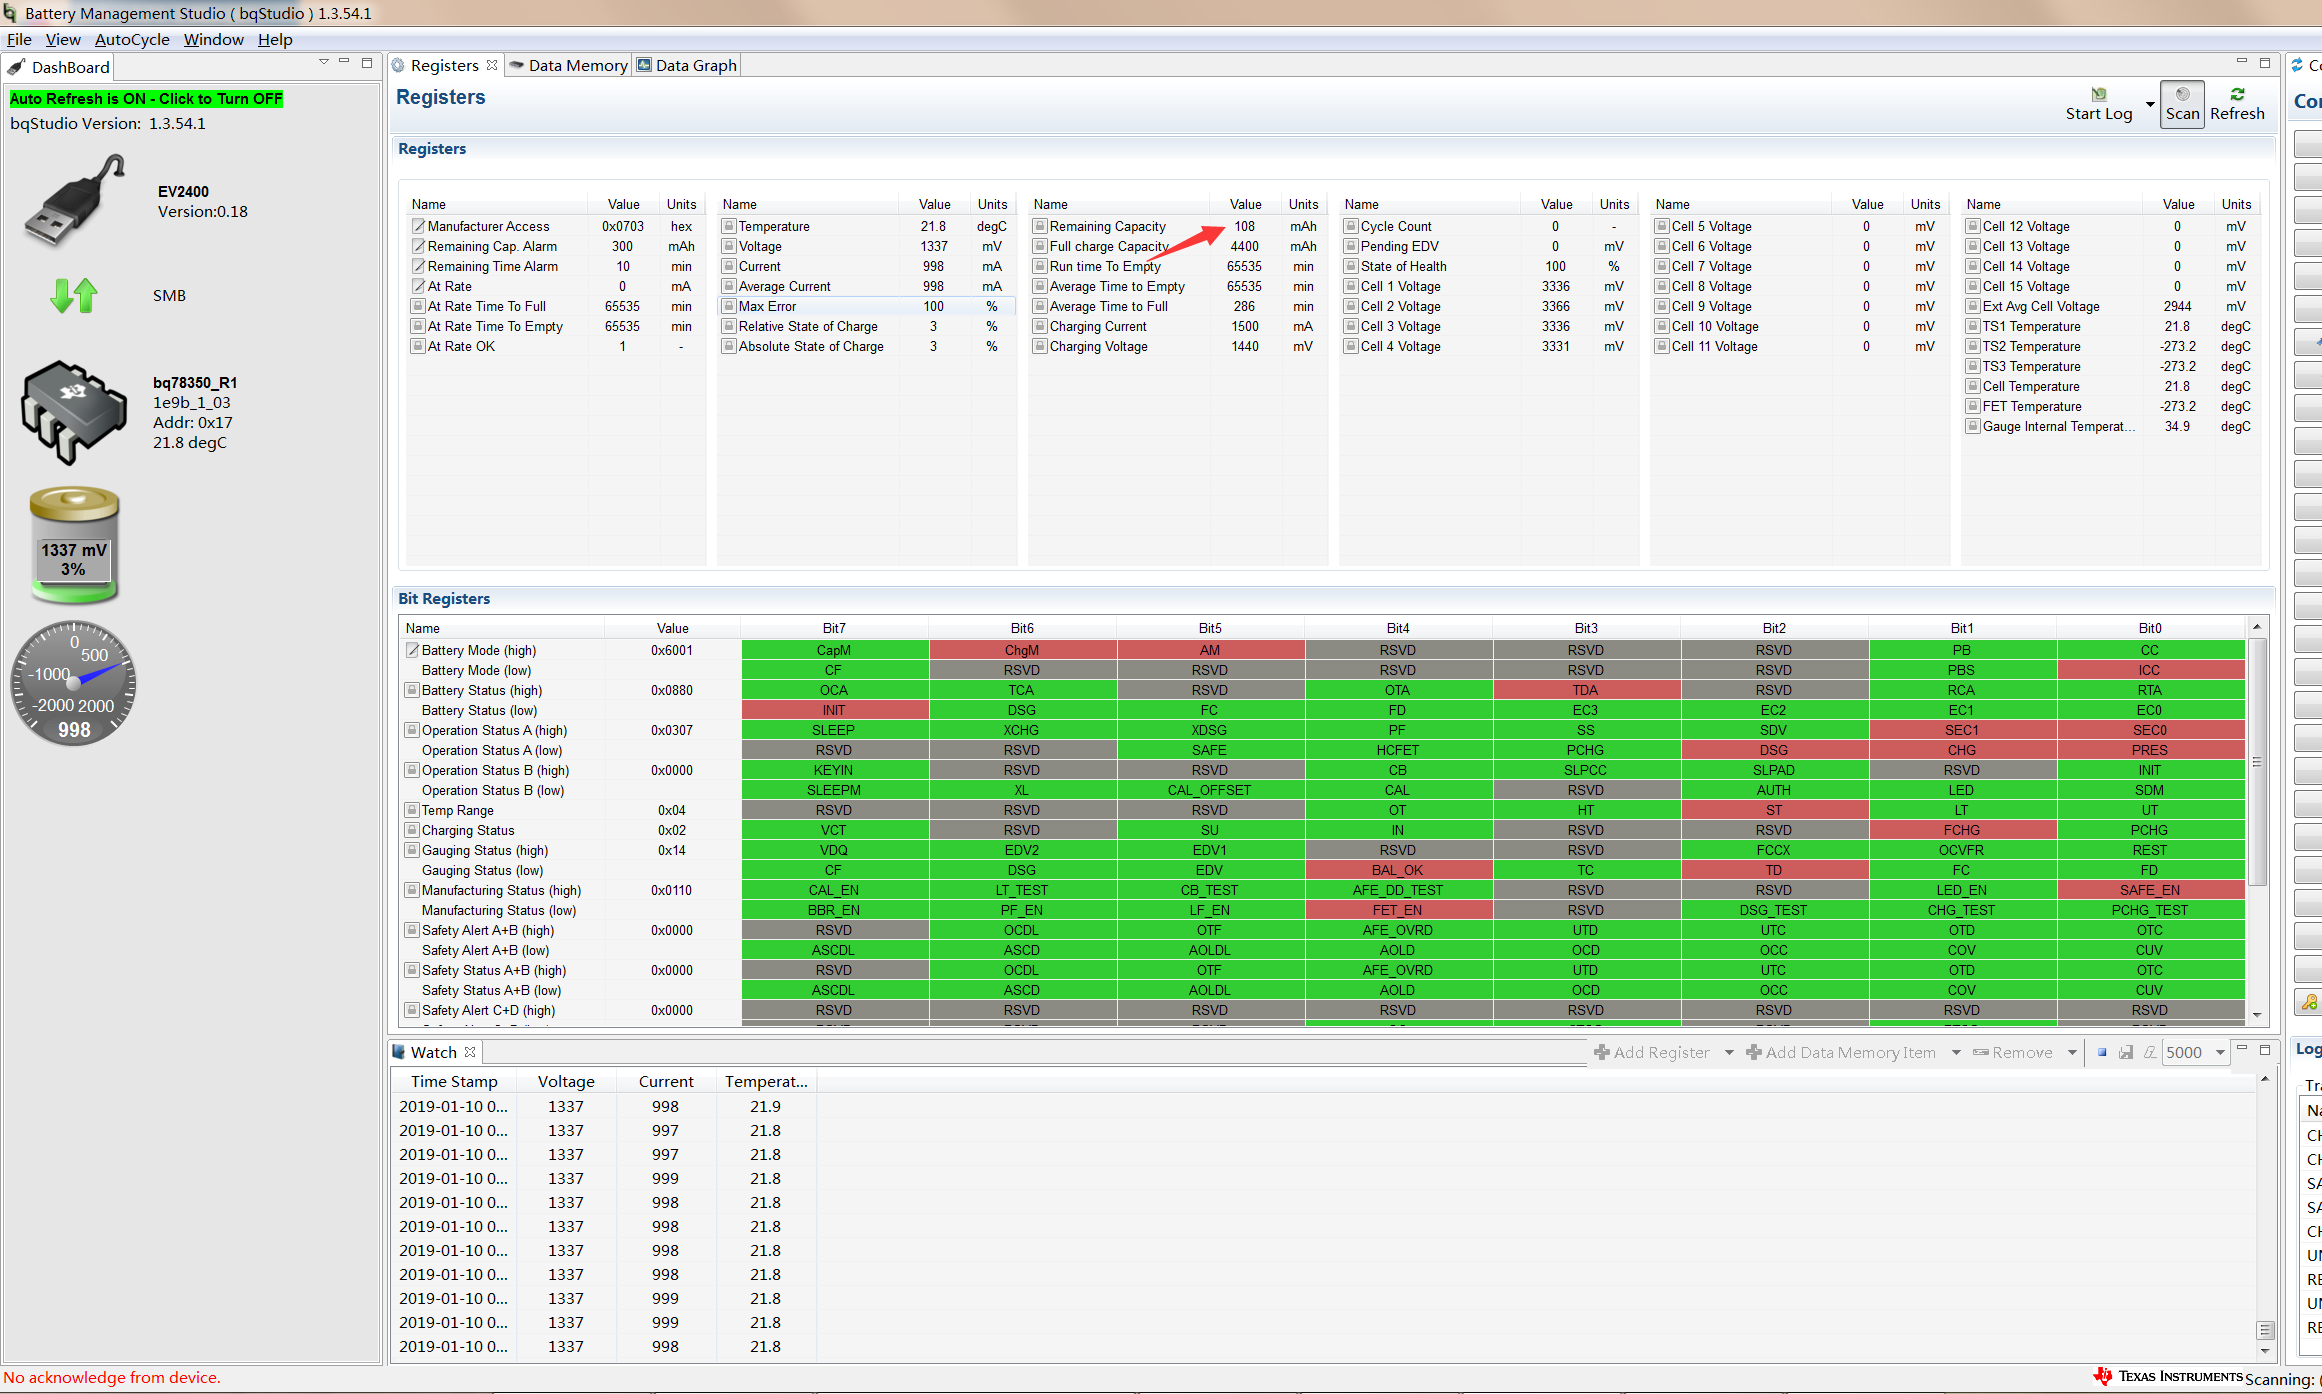Open the AutoCycle menu
This screenshot has height=1394, width=2322.
point(132,40)
